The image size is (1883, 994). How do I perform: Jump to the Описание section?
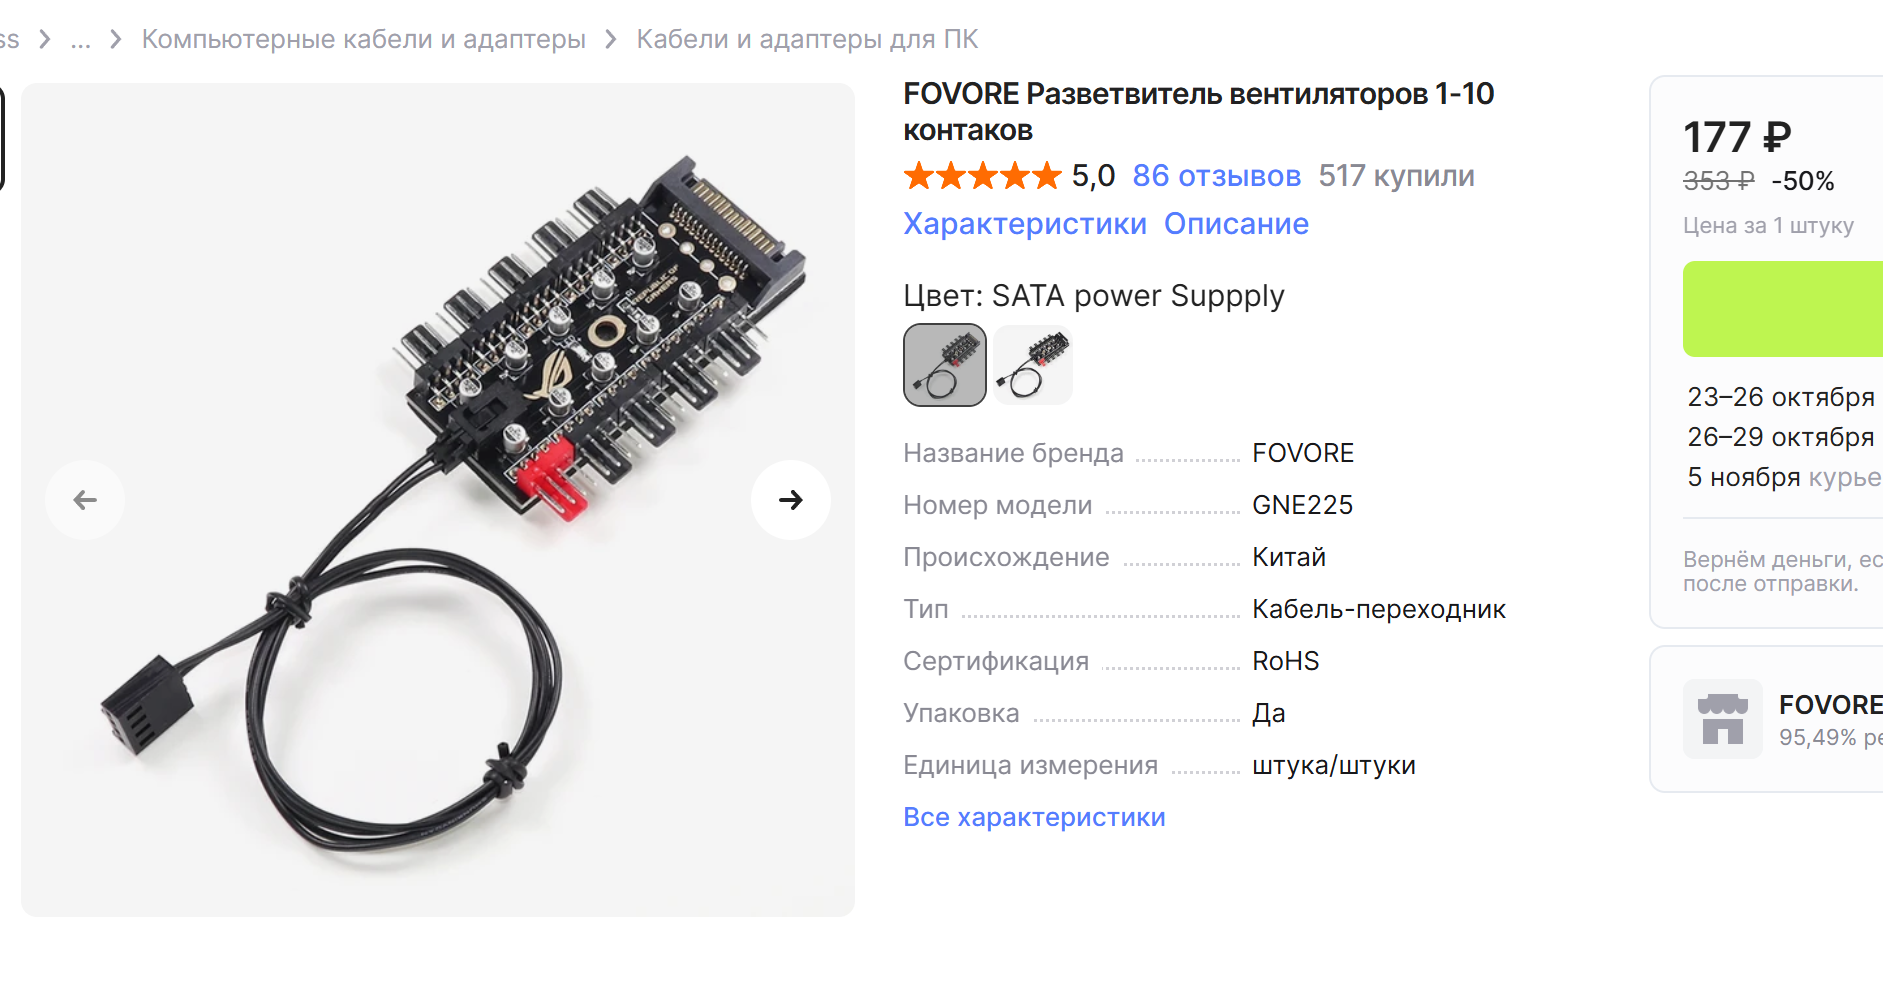tap(1236, 224)
